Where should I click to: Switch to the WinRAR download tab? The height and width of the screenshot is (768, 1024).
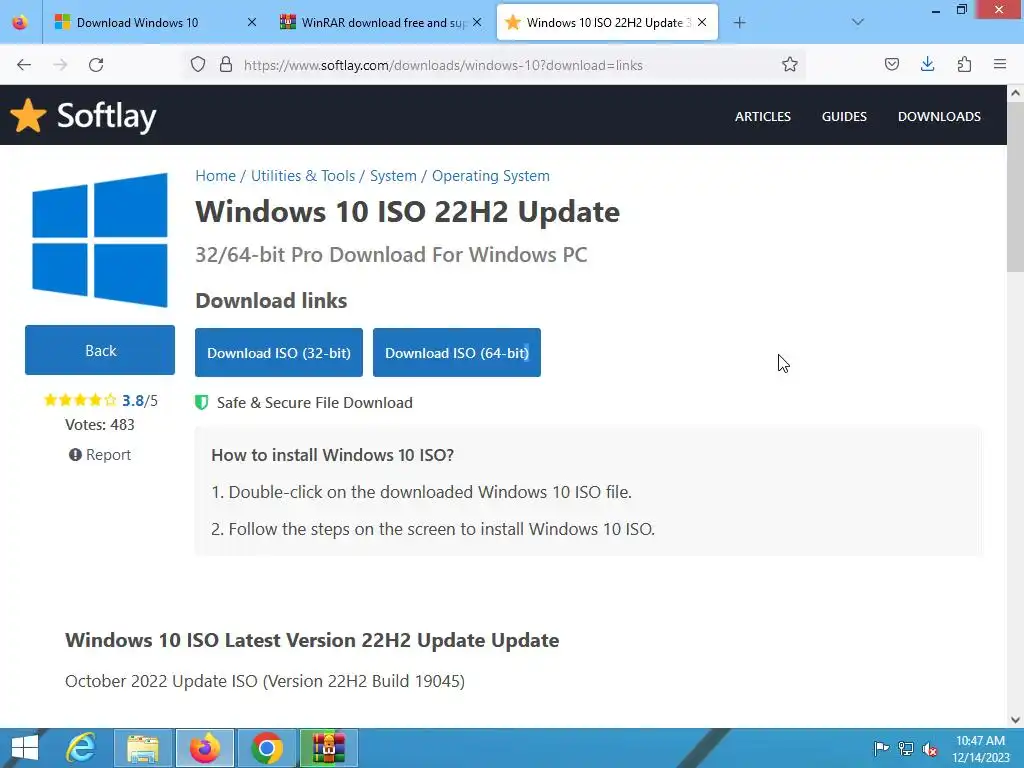pos(380,22)
